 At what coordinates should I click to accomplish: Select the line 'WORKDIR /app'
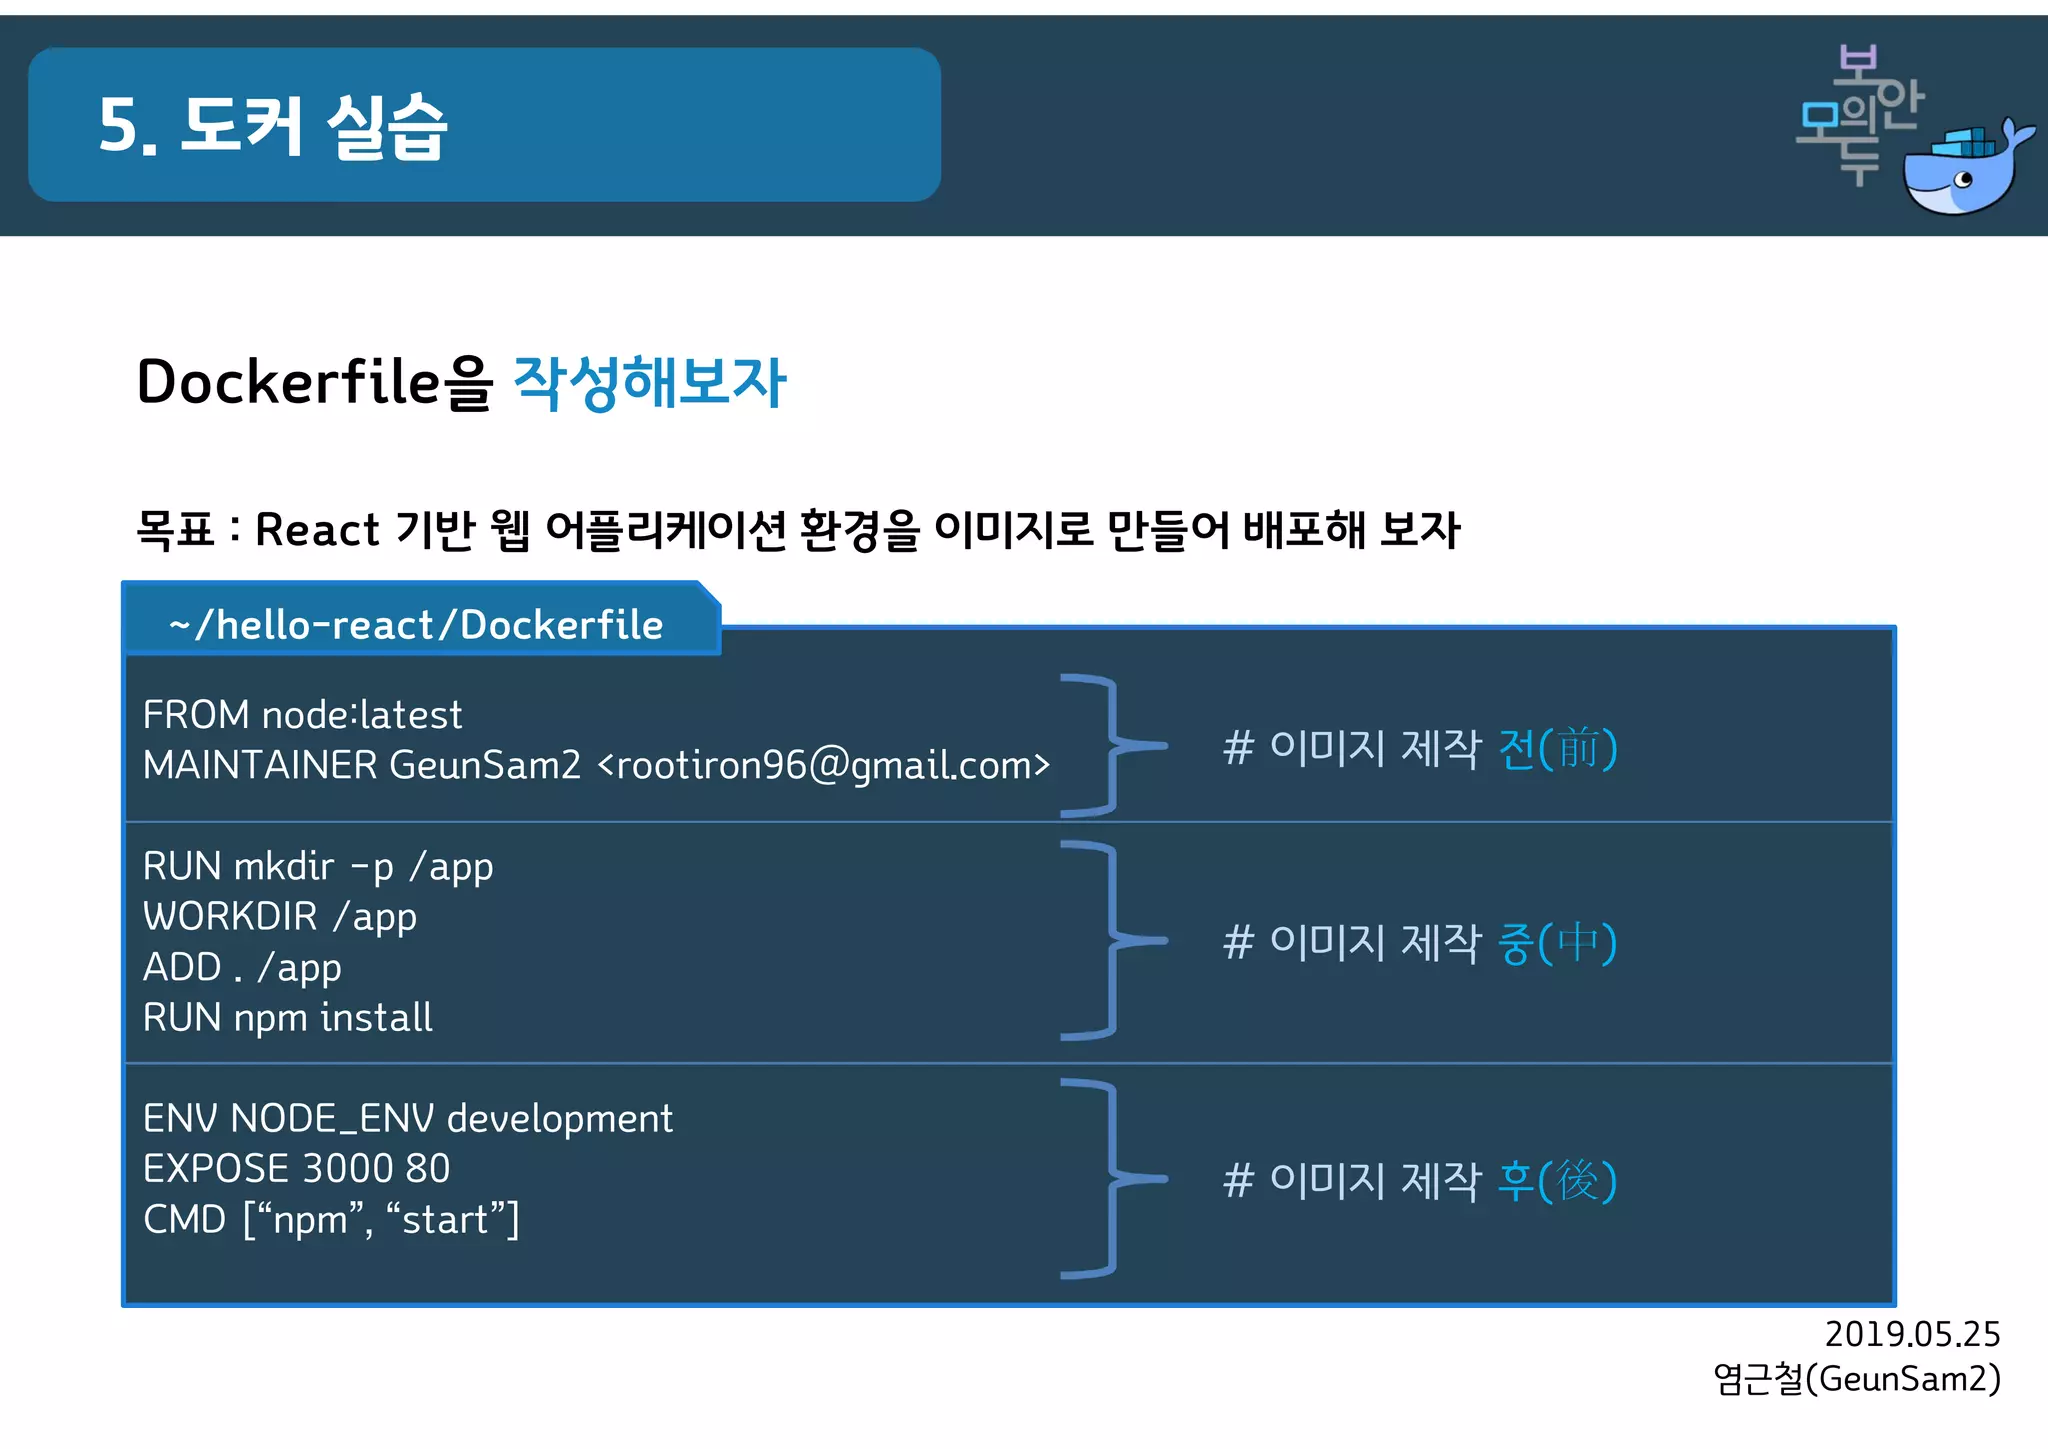tap(280, 917)
